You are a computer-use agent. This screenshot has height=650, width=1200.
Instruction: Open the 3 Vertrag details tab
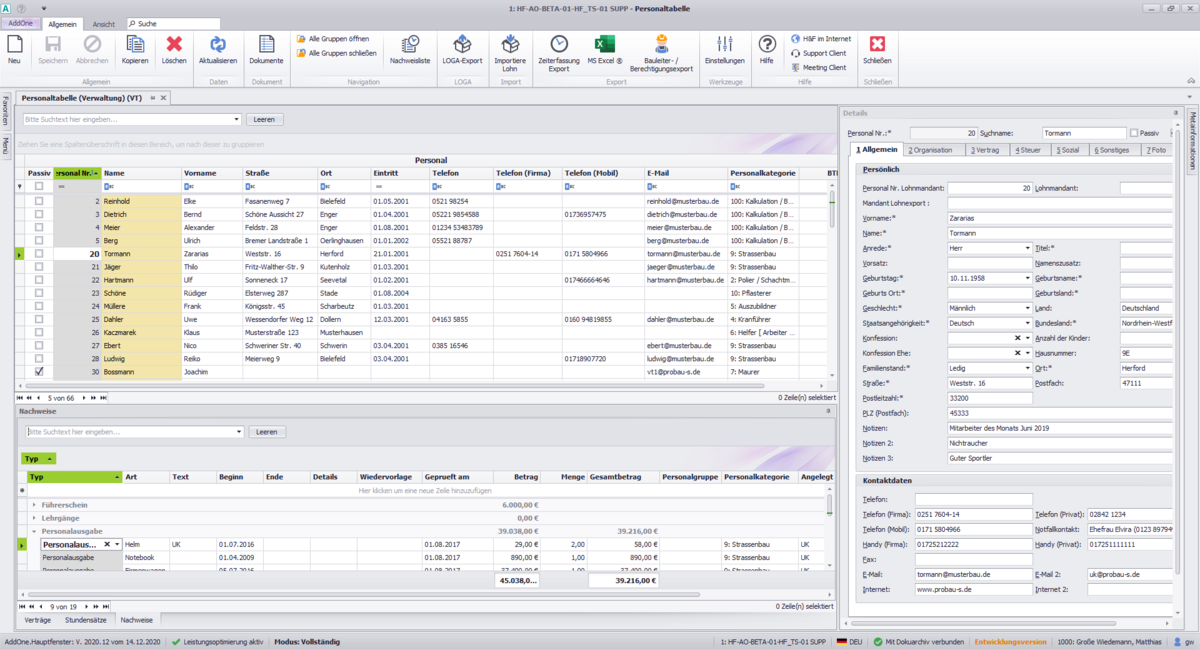[988, 150]
